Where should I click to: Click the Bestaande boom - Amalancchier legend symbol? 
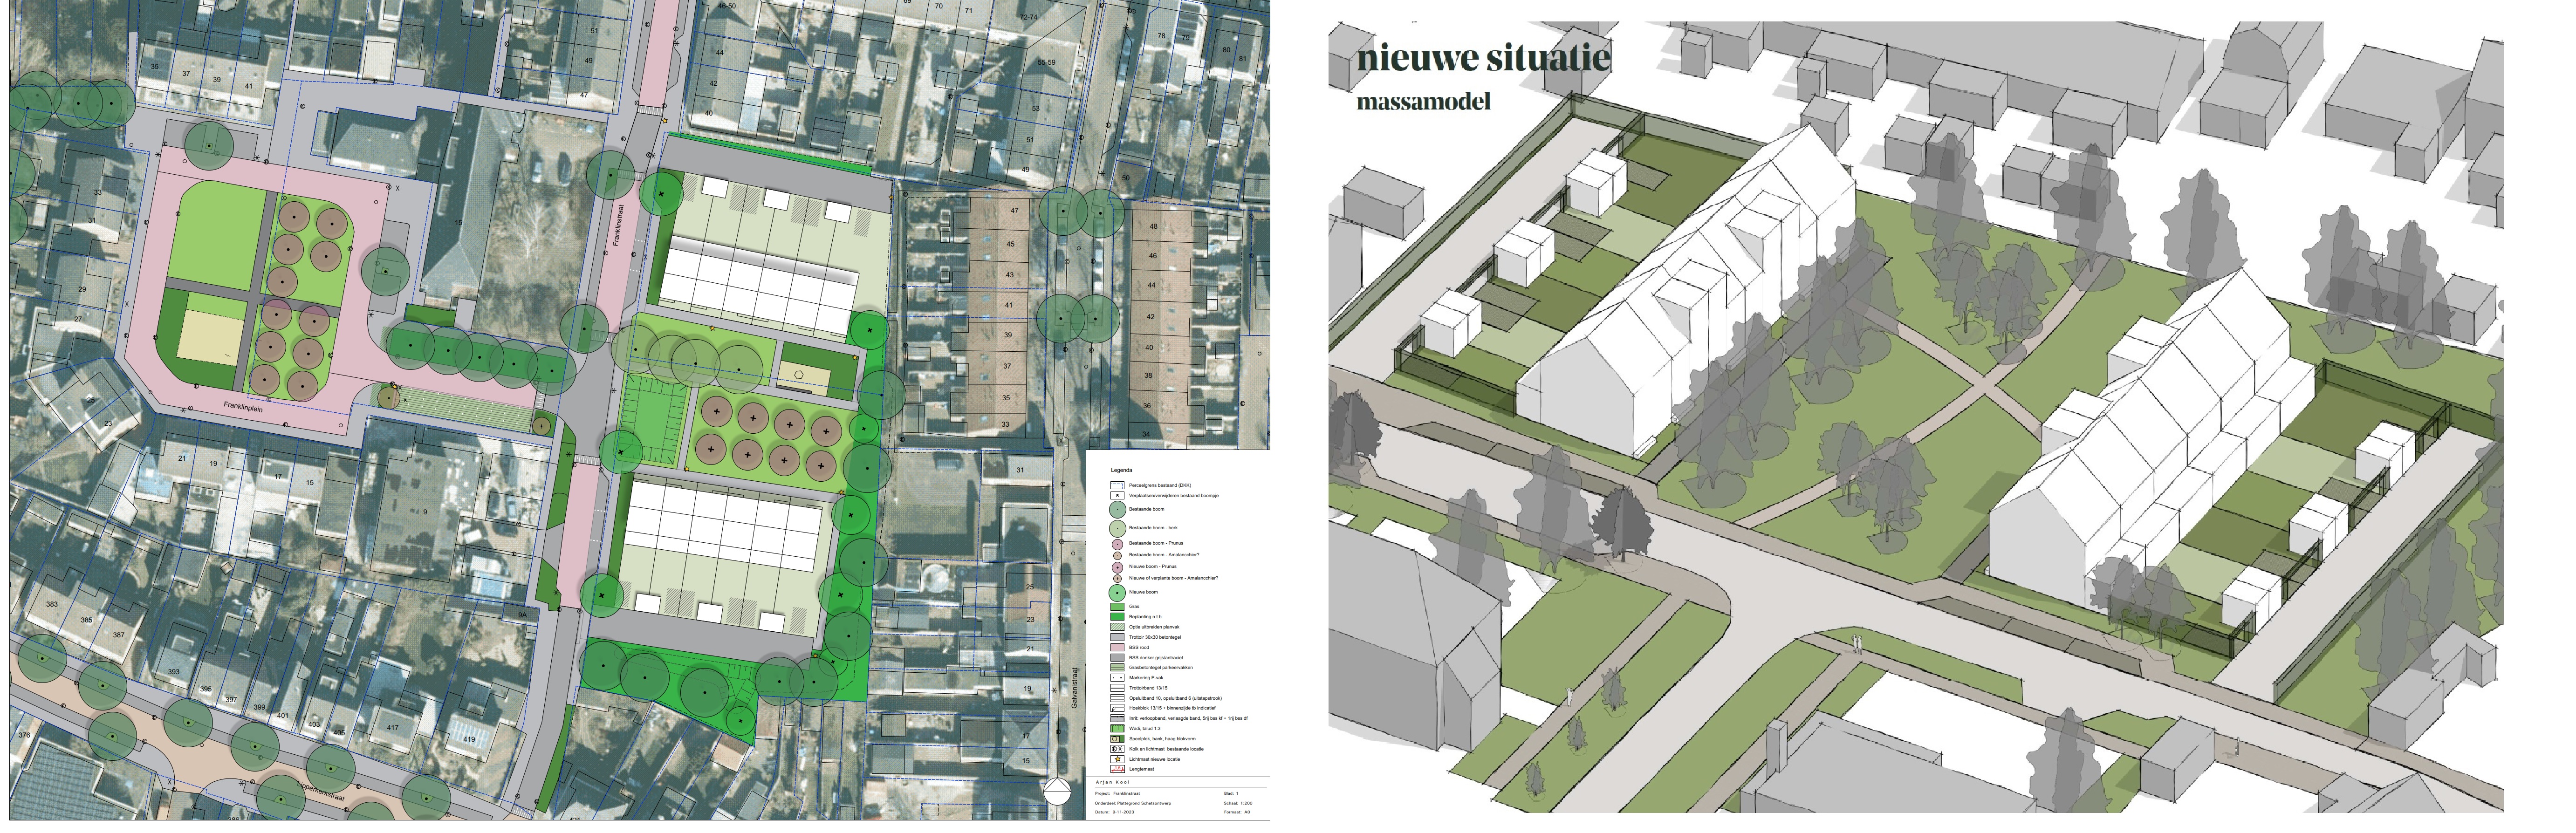(1118, 556)
